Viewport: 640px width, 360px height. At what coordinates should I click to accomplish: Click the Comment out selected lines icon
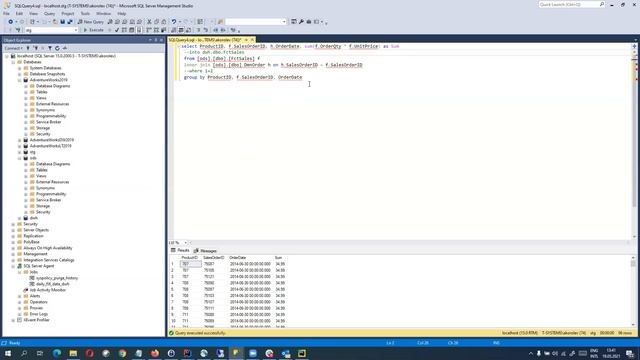(x=198, y=30)
